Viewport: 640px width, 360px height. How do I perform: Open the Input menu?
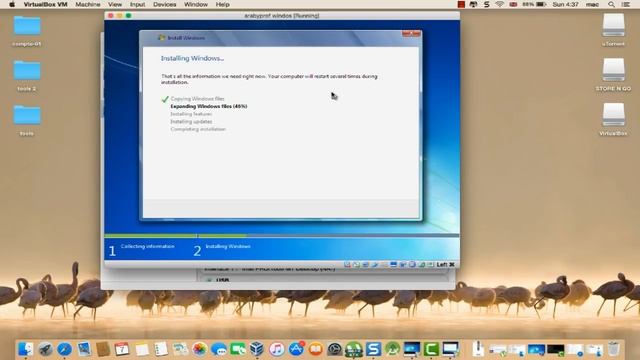click(138, 4)
